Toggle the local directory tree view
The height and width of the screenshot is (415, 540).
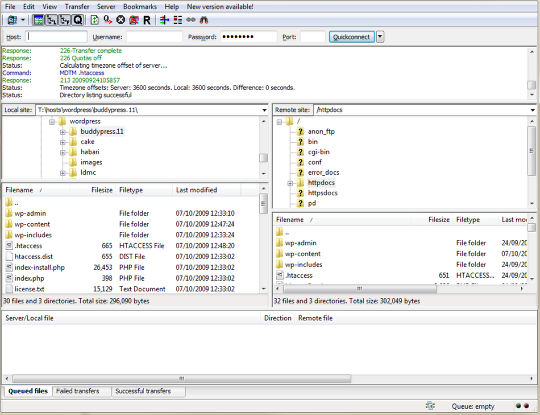pos(52,20)
